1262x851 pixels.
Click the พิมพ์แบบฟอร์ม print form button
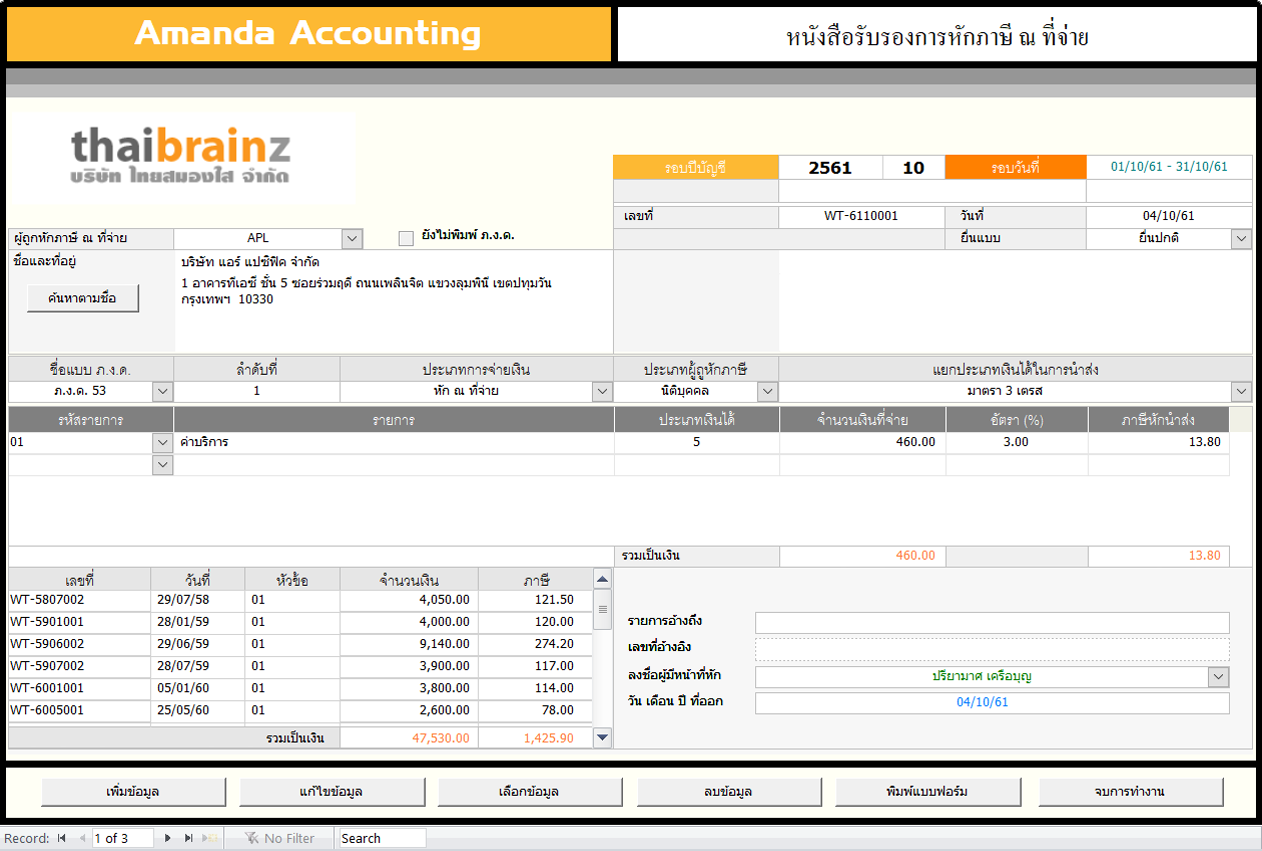[927, 792]
